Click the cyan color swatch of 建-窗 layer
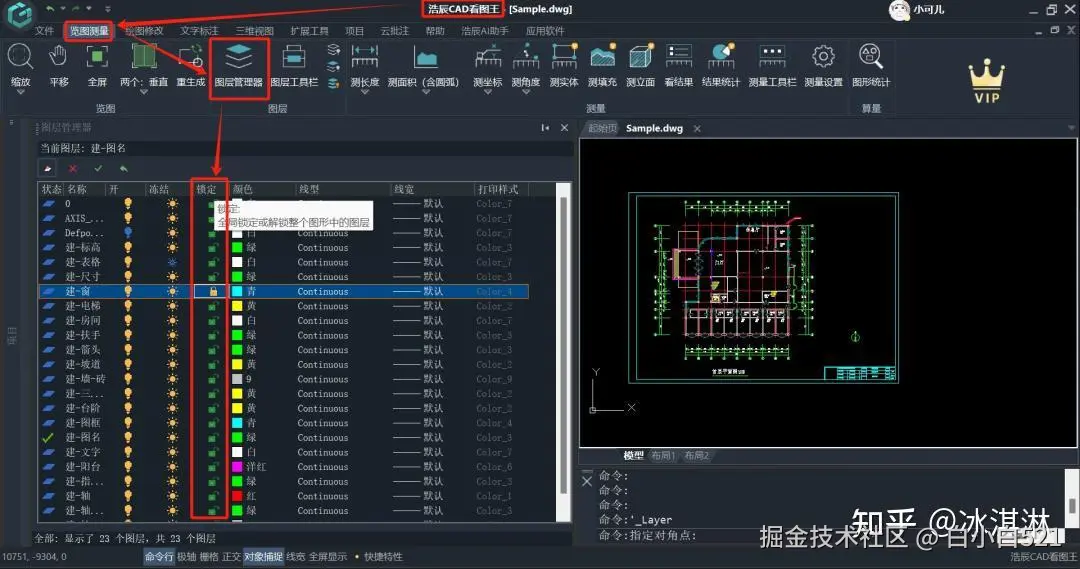The image size is (1080, 569). coord(237,291)
